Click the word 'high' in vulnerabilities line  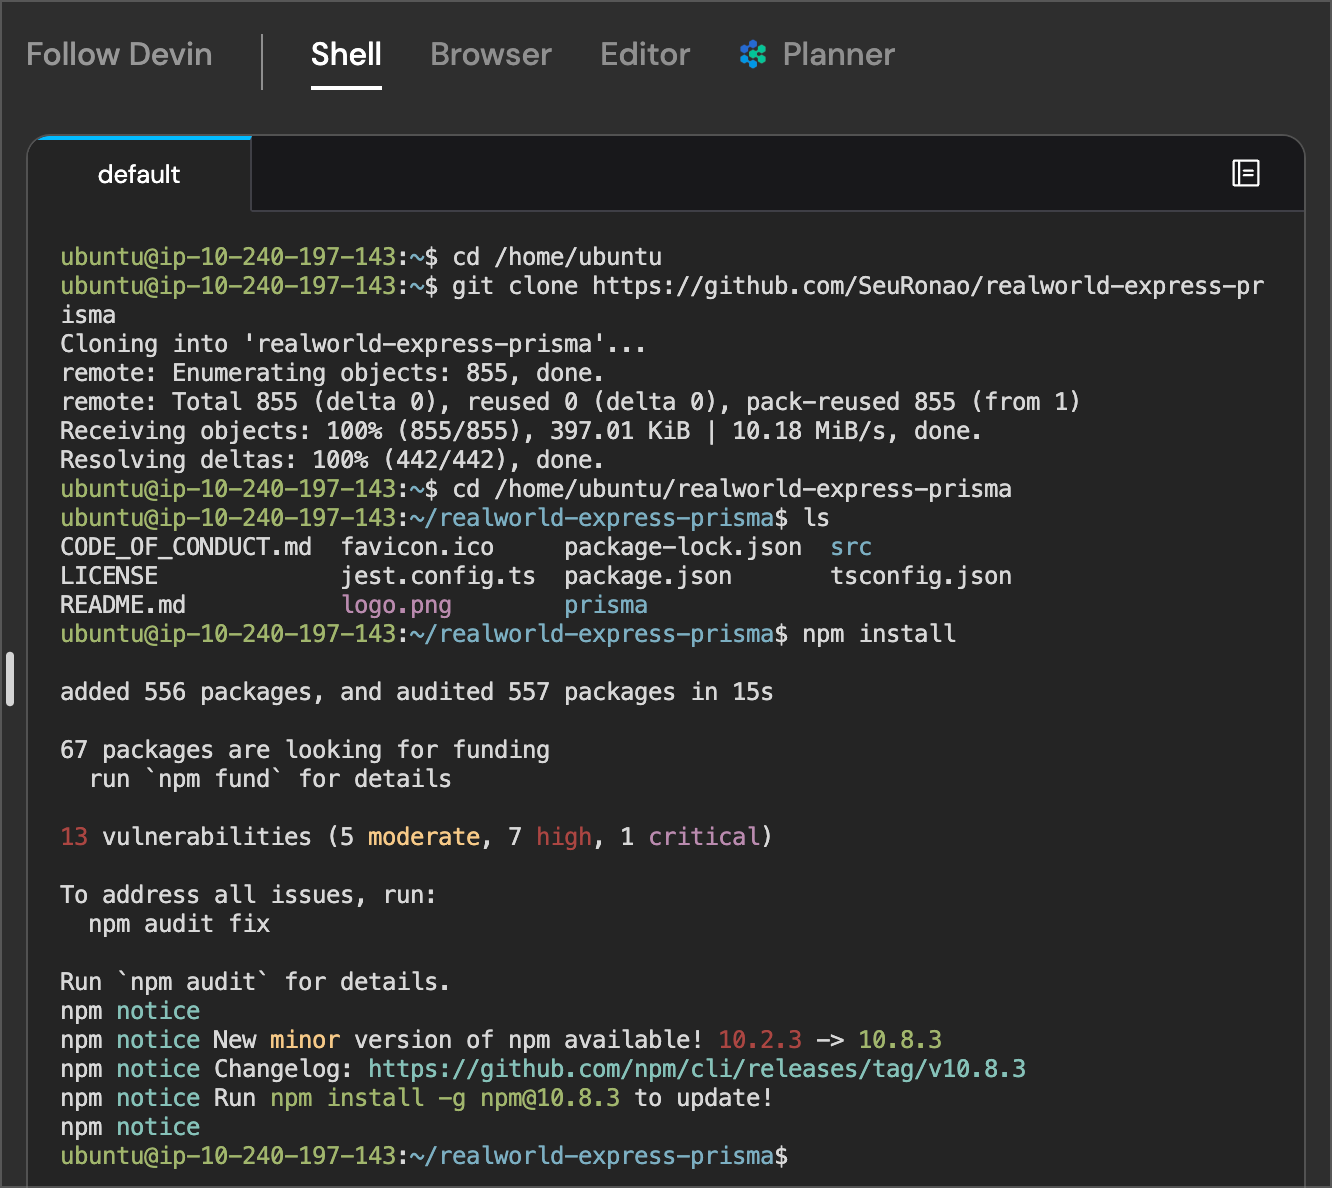pos(564,837)
